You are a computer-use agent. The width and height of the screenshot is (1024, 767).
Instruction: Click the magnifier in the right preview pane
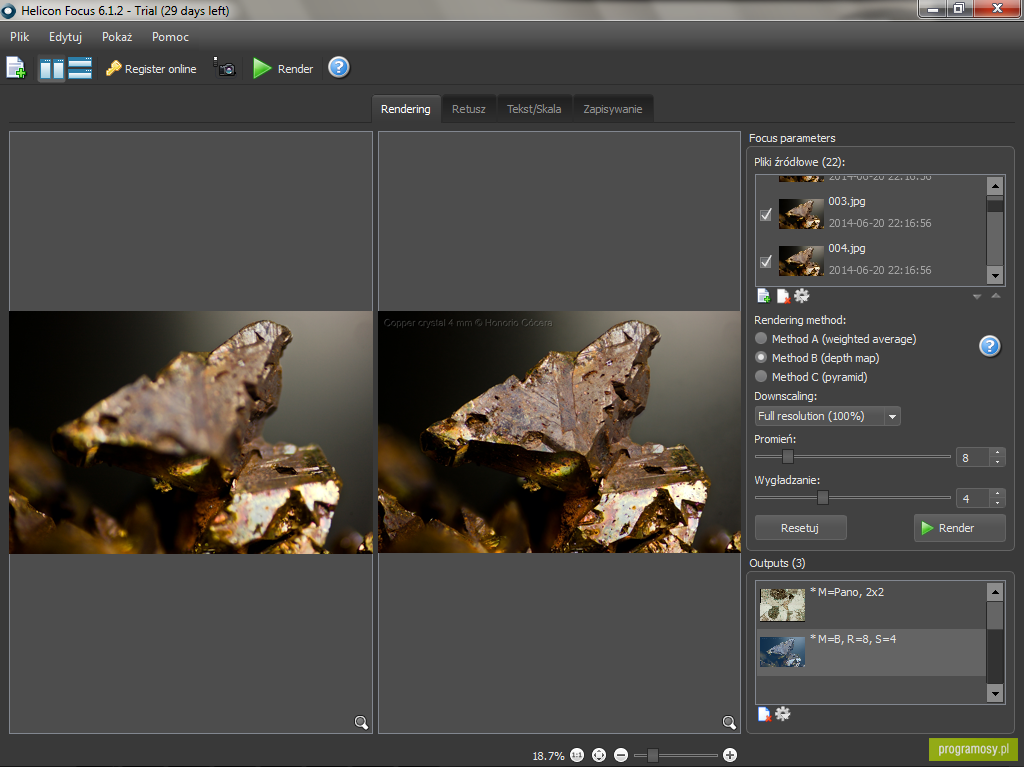coord(729,723)
